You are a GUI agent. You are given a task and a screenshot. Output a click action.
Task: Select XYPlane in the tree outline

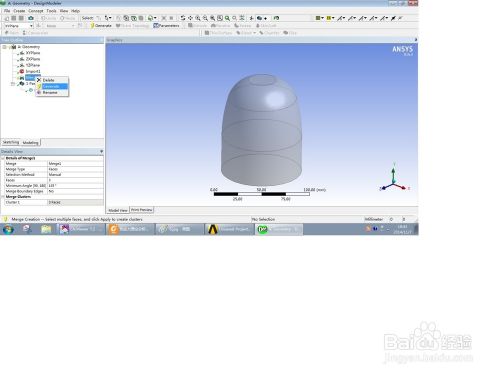pyautogui.click(x=33, y=53)
